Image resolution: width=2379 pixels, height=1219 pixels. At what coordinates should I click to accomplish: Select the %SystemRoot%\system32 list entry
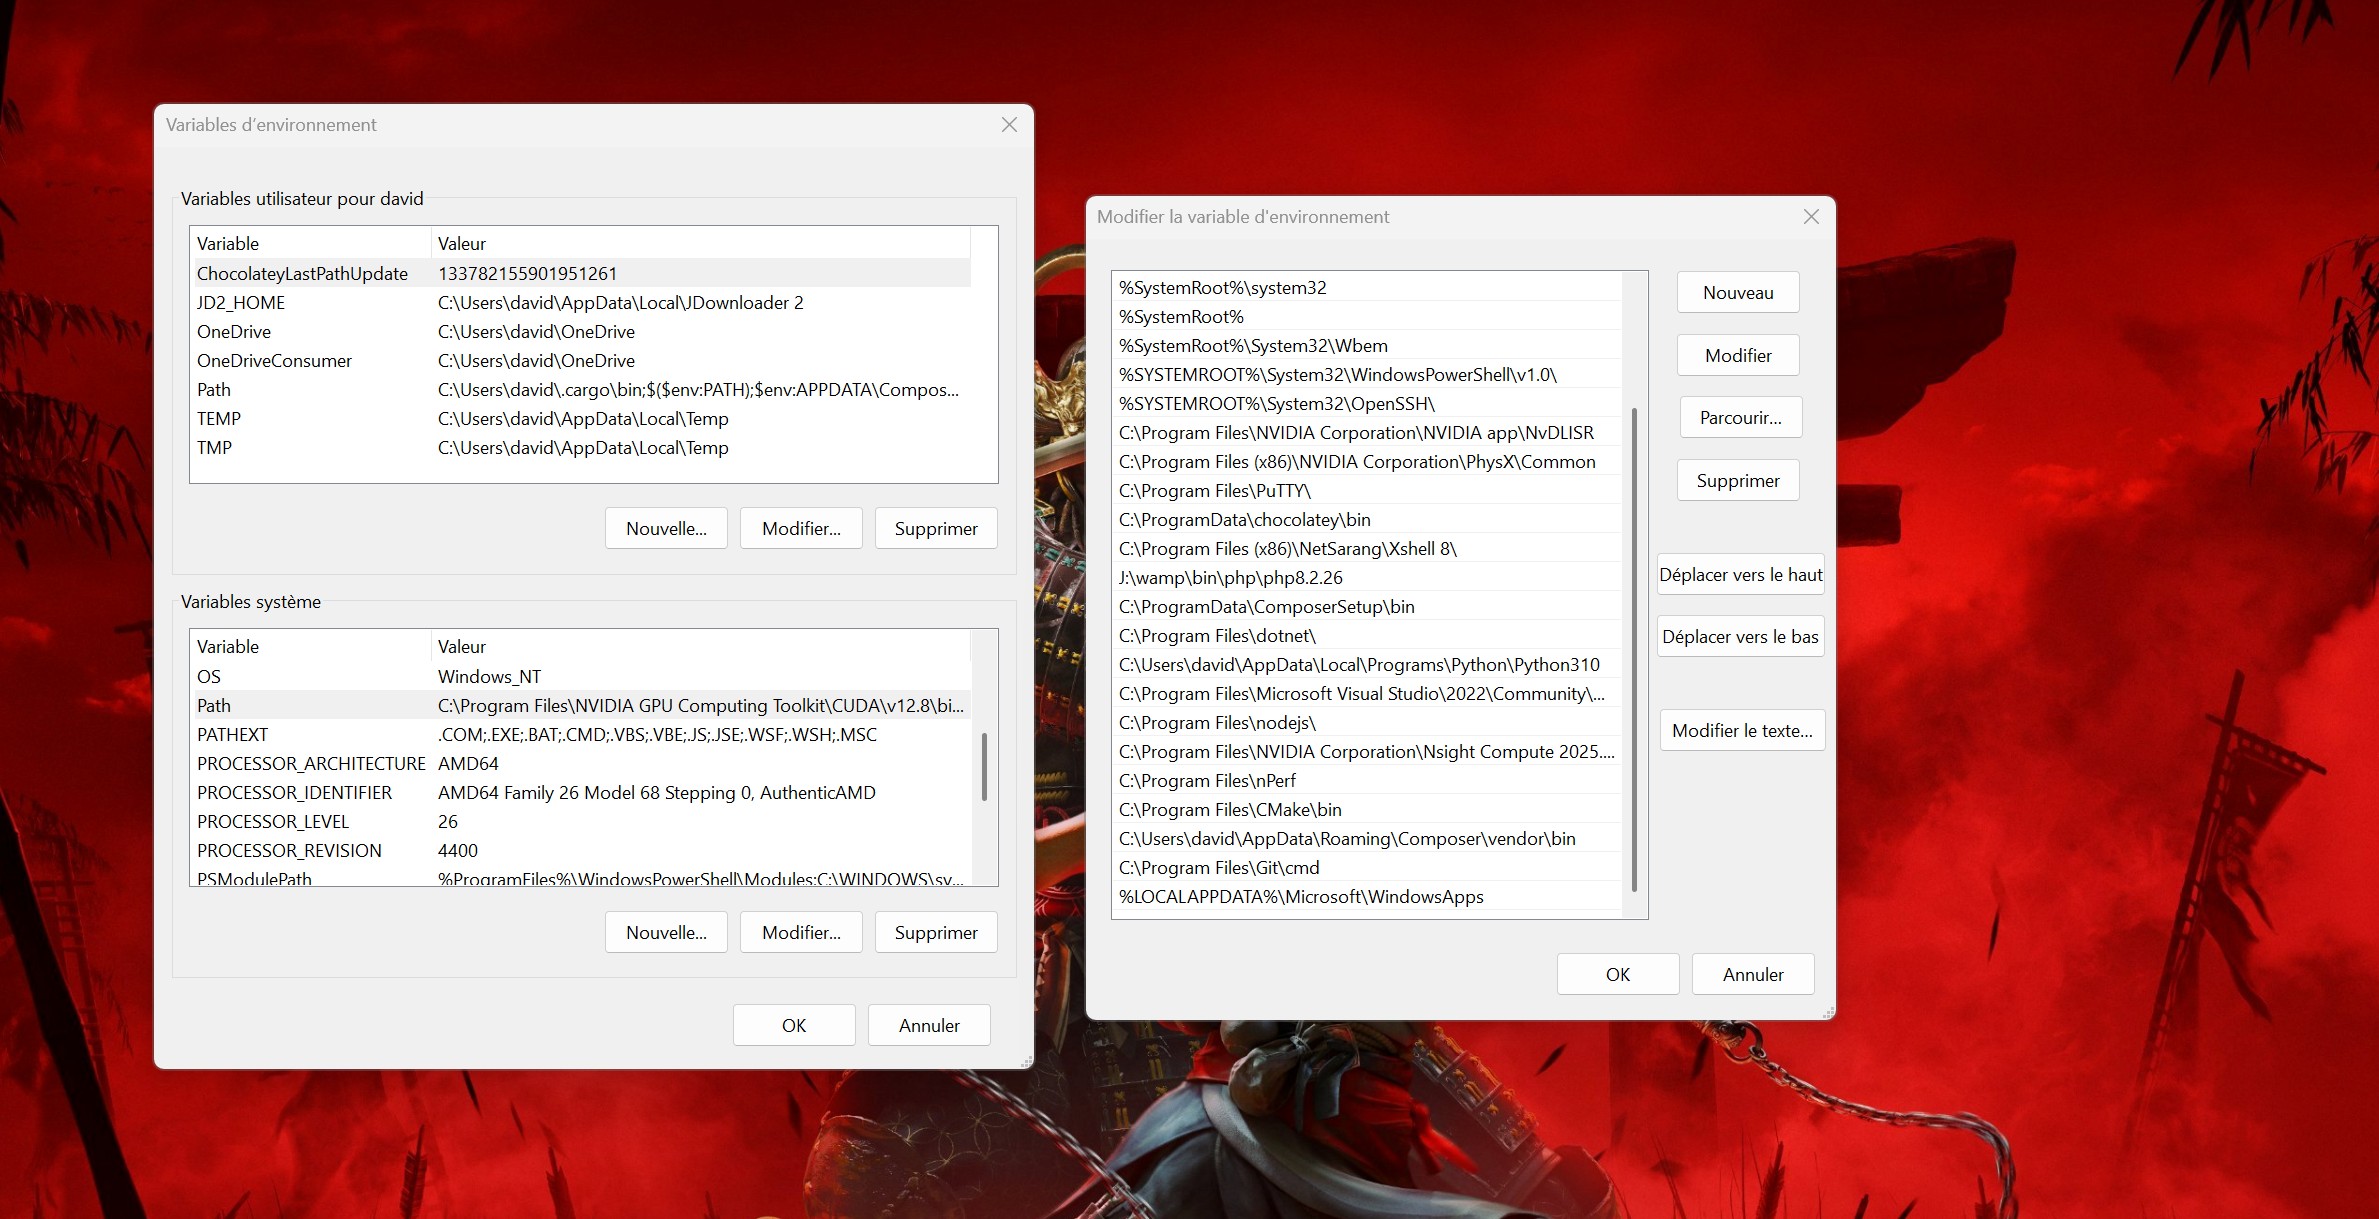(x=1222, y=288)
